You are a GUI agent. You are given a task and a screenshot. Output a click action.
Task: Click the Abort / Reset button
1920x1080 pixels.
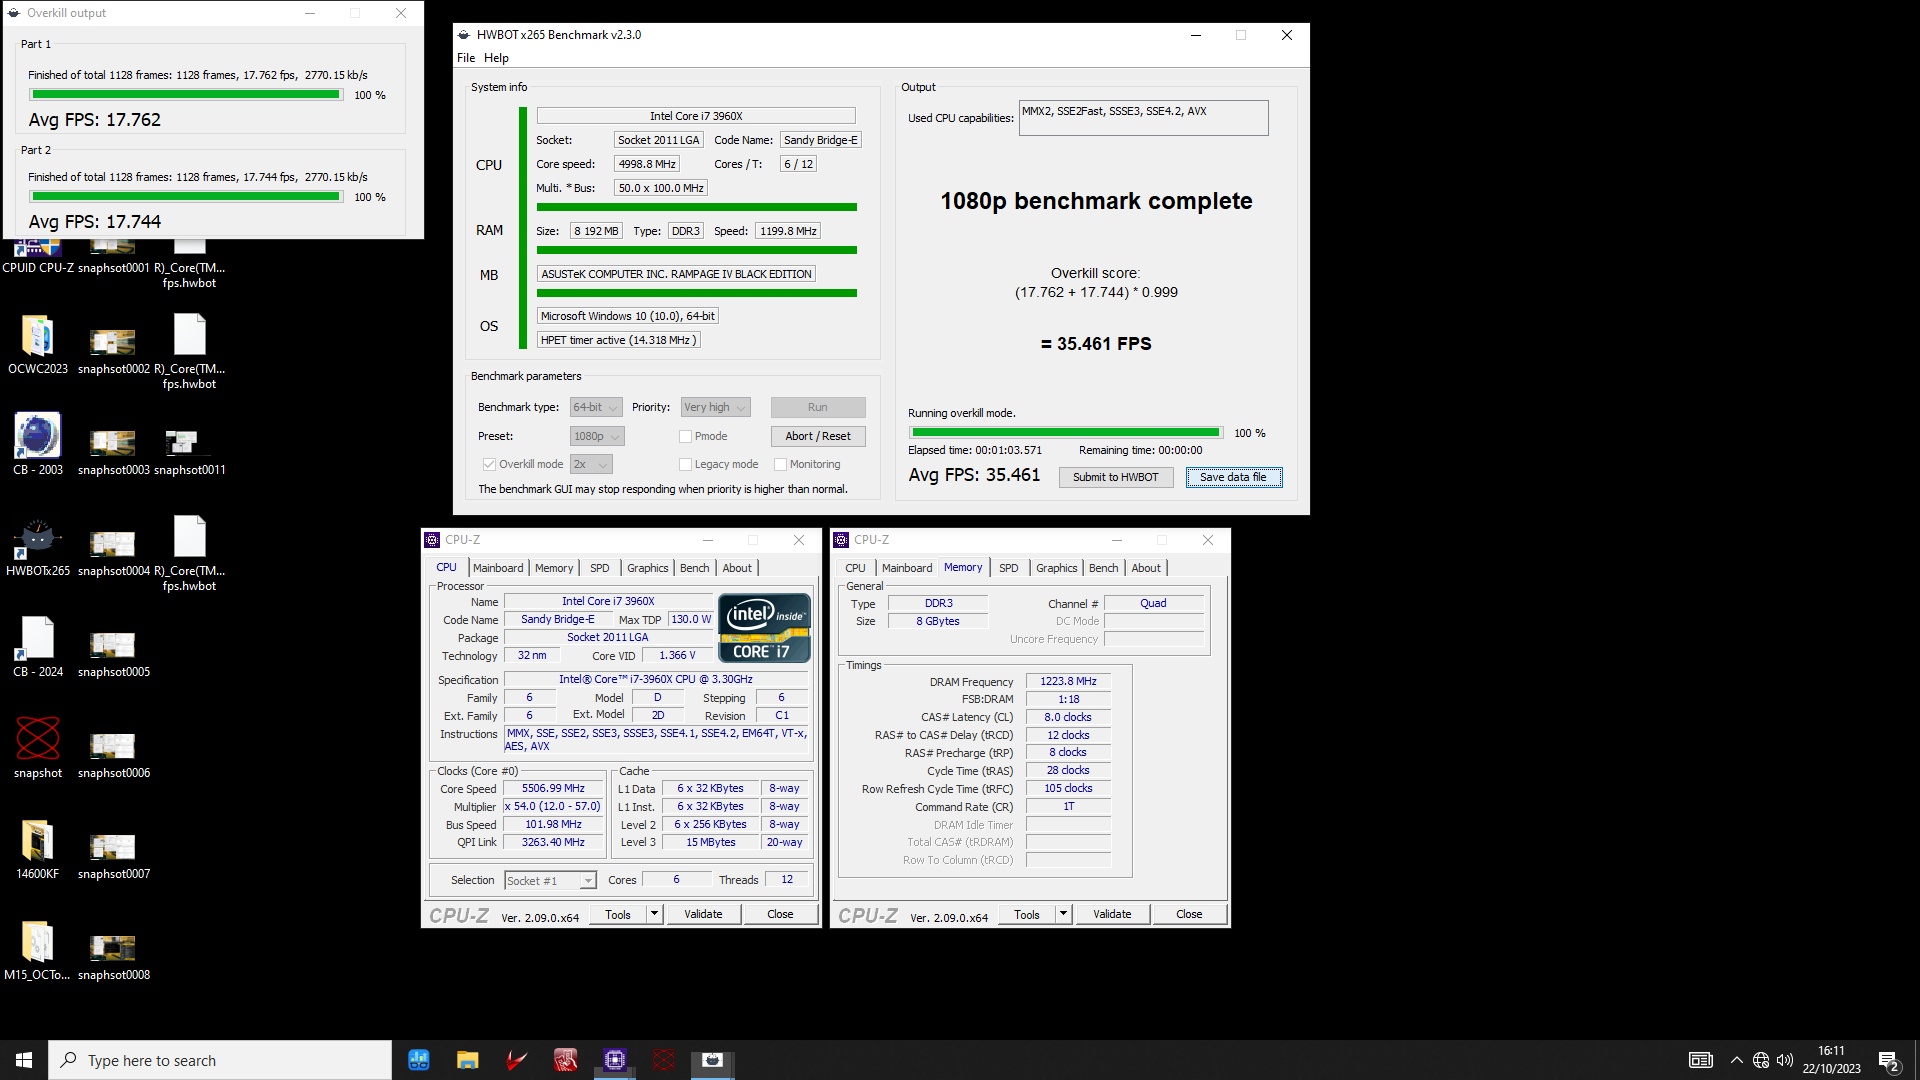pyautogui.click(x=818, y=436)
